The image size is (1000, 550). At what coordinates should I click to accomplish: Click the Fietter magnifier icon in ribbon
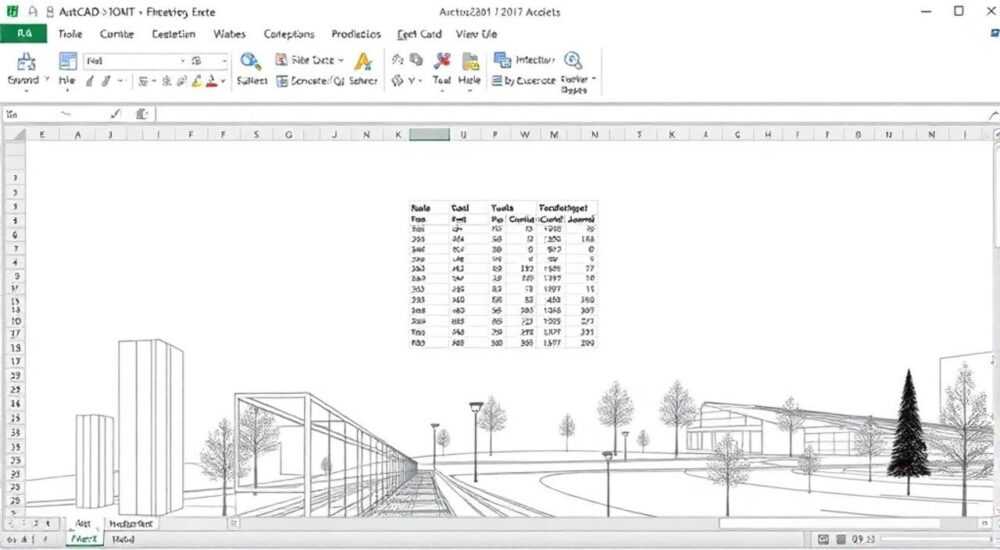573,61
